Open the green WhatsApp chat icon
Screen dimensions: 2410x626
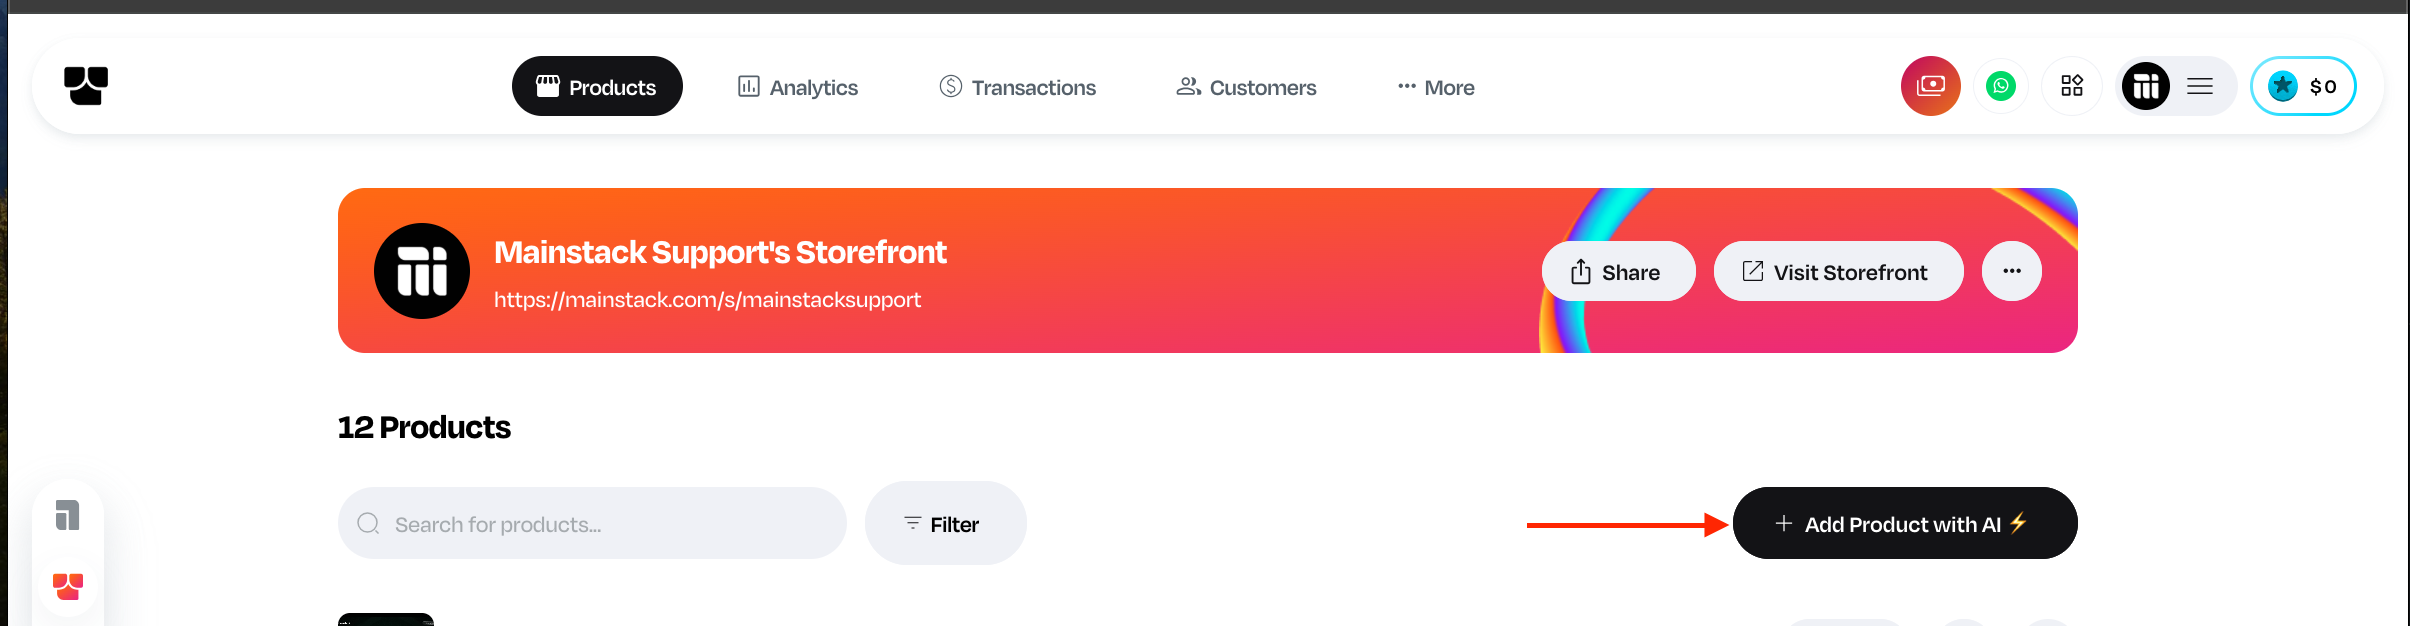[2001, 86]
